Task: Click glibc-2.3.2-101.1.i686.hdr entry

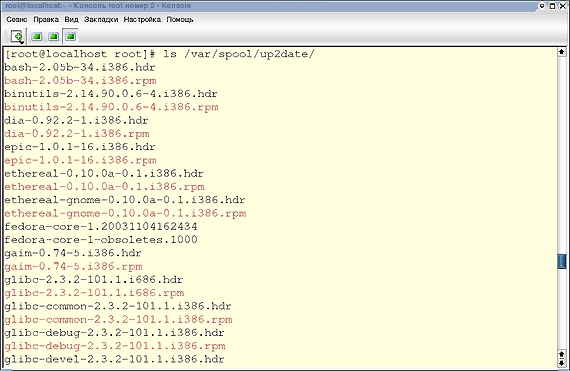Action: pos(94,279)
